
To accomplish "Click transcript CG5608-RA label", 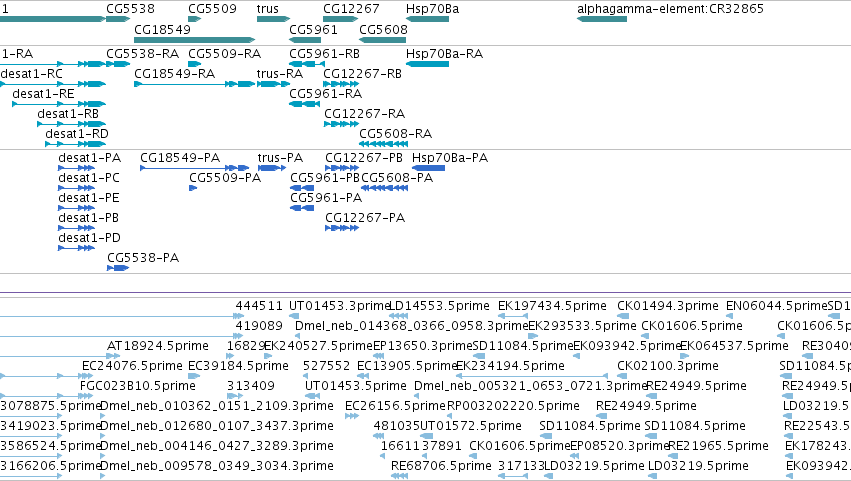I will pos(395,134).
